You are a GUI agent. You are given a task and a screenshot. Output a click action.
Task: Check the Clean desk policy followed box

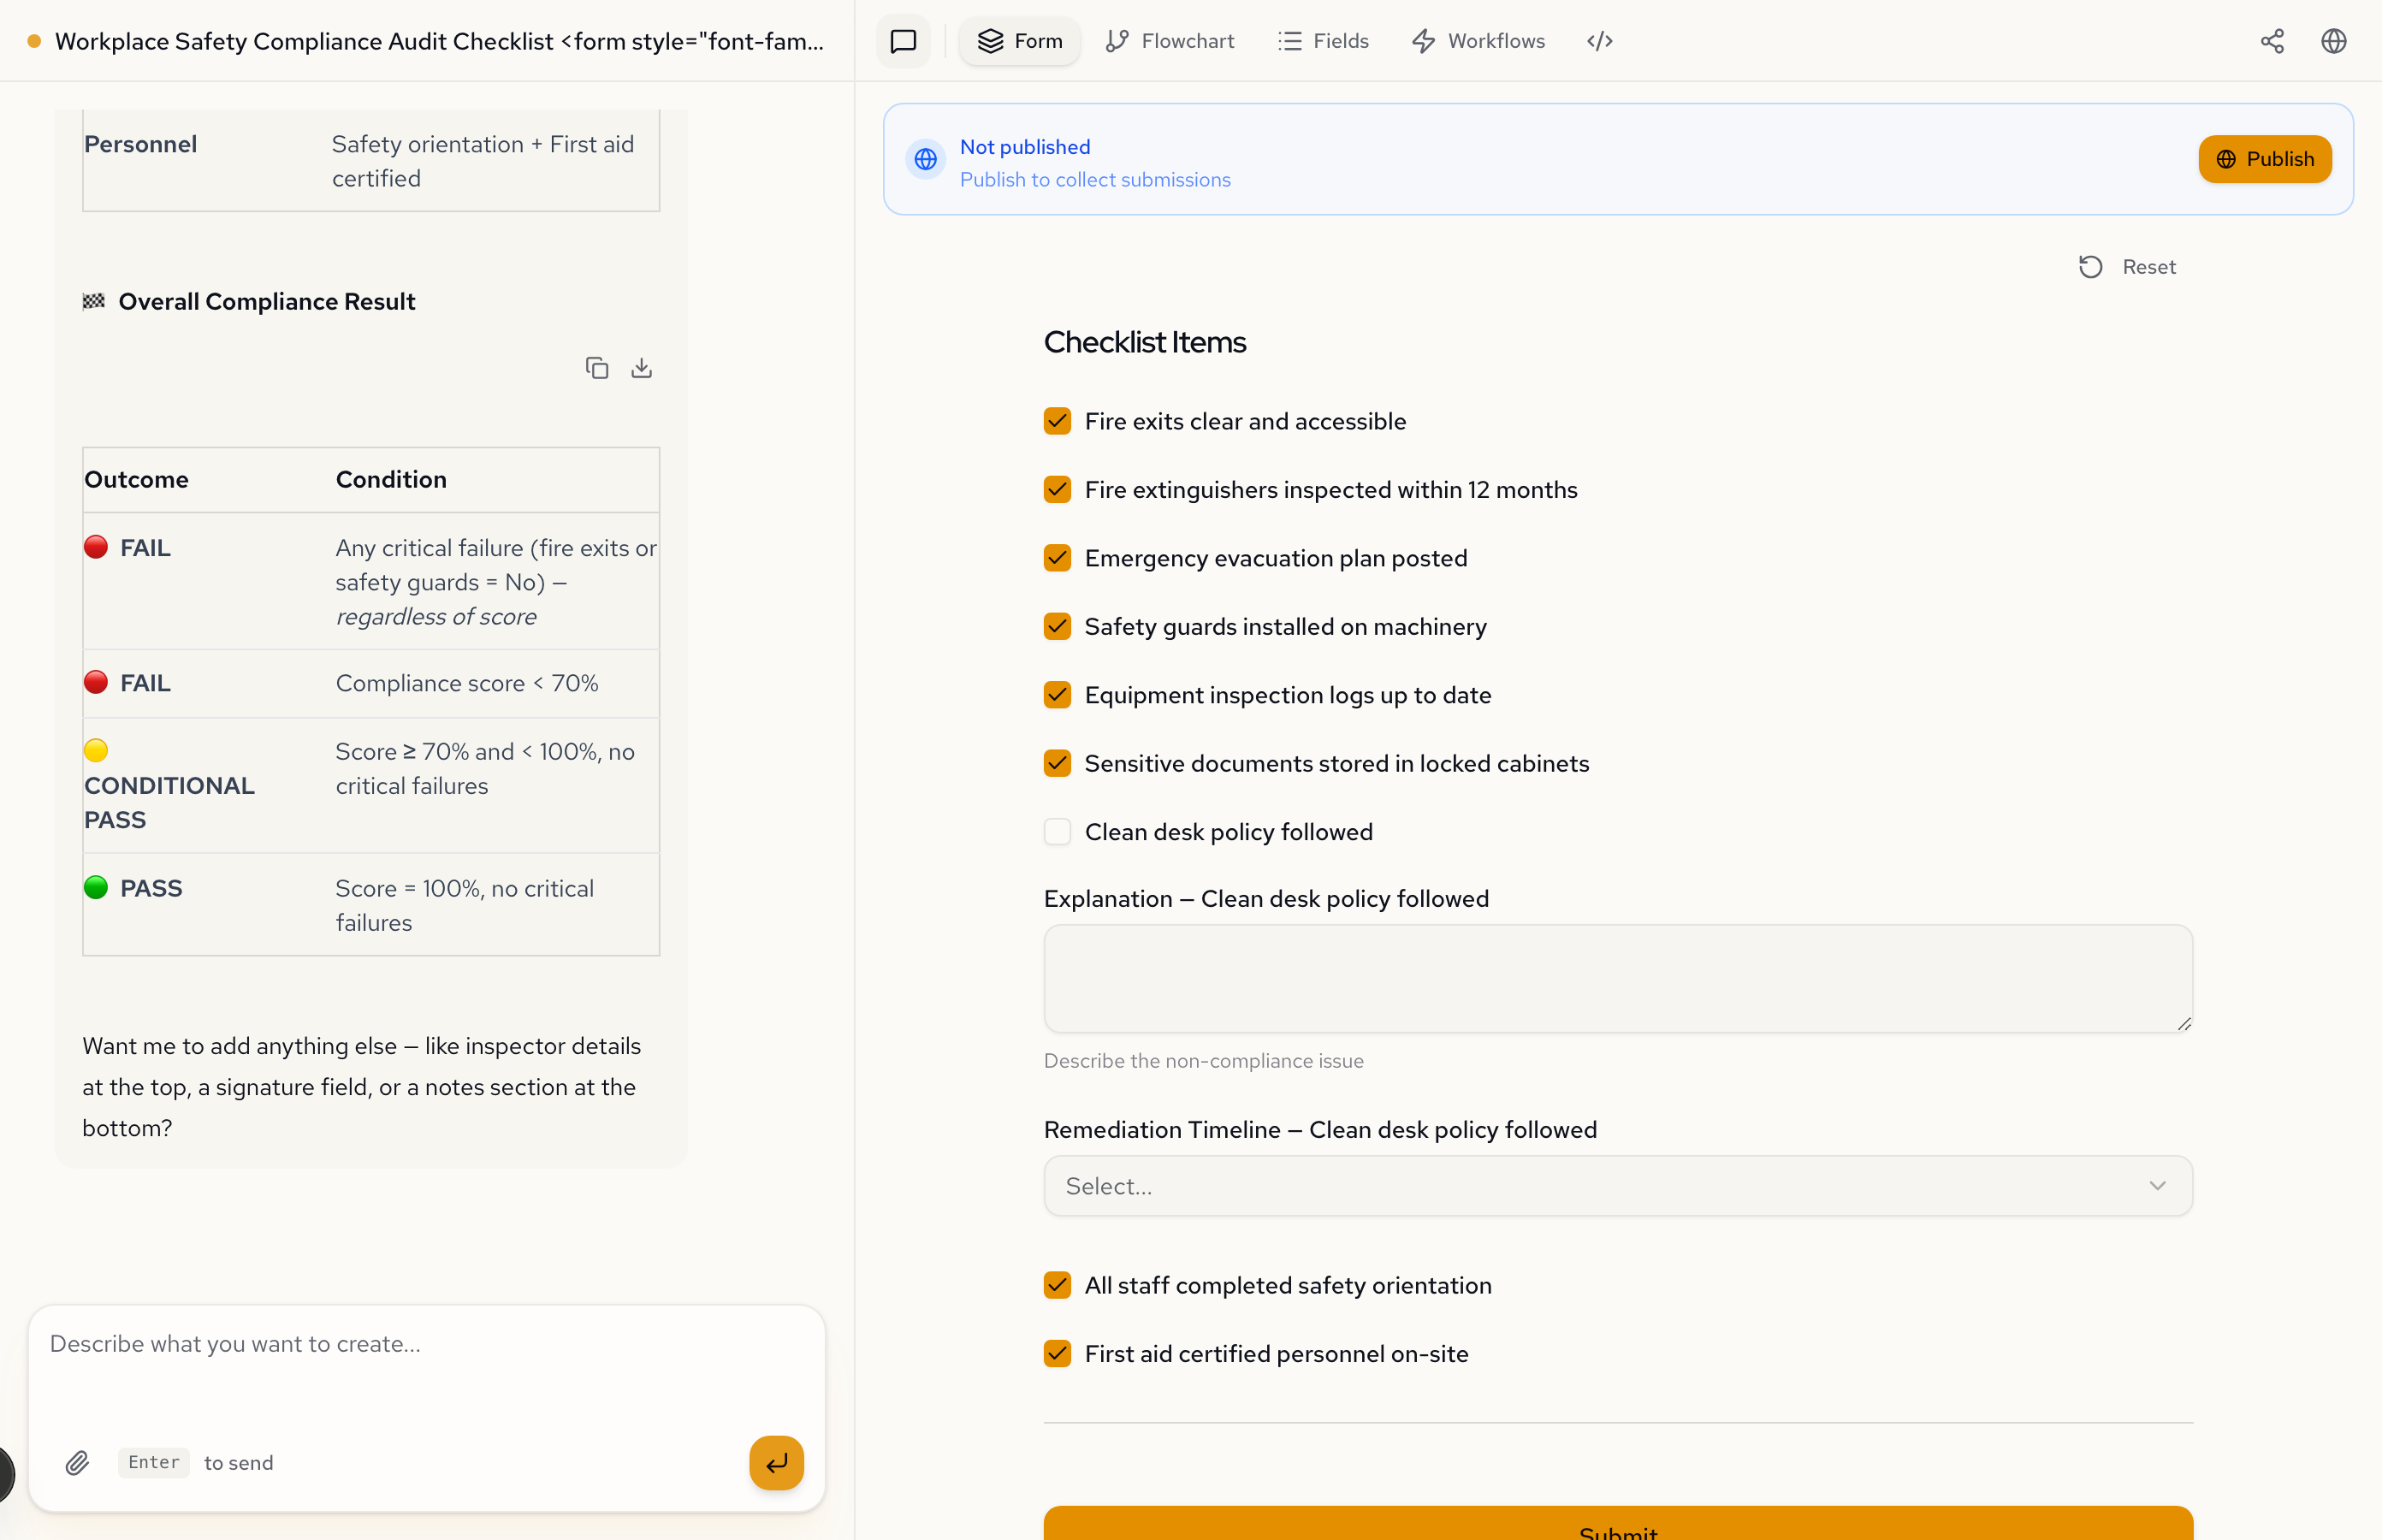pos(1057,832)
